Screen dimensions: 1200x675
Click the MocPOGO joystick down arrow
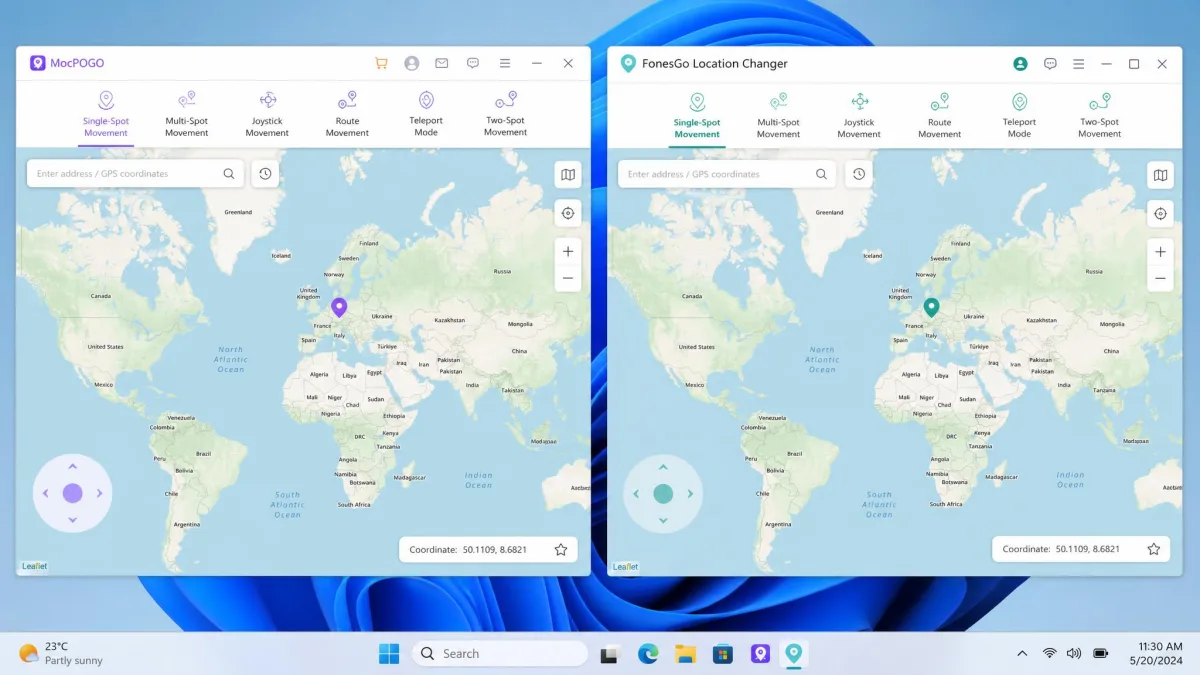click(72, 520)
